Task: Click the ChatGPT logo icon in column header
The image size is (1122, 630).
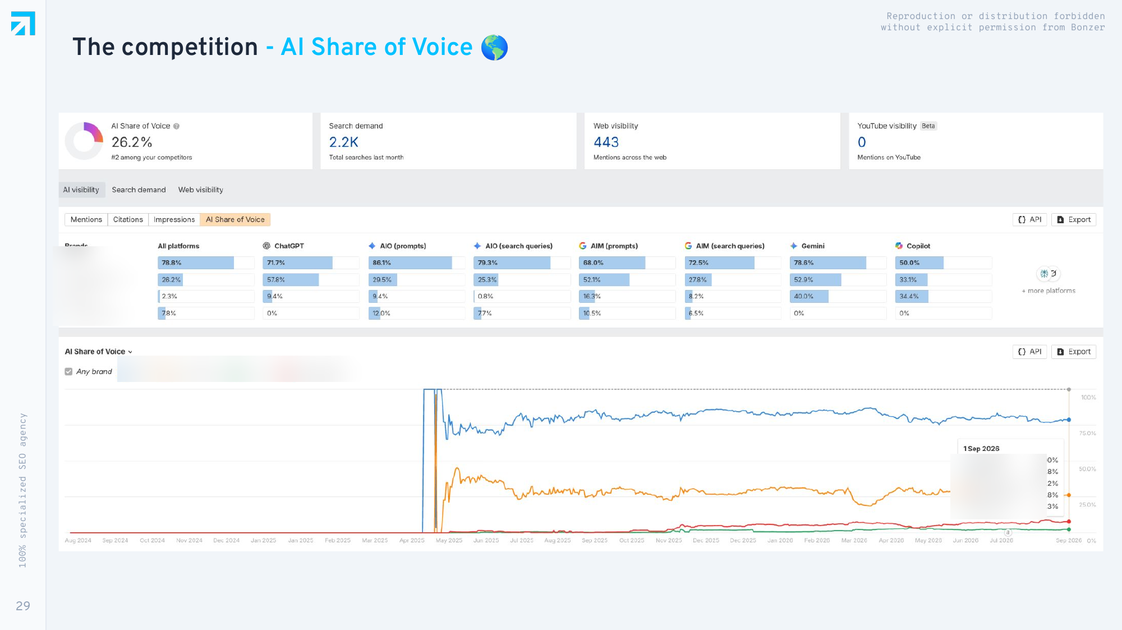Action: coord(266,246)
